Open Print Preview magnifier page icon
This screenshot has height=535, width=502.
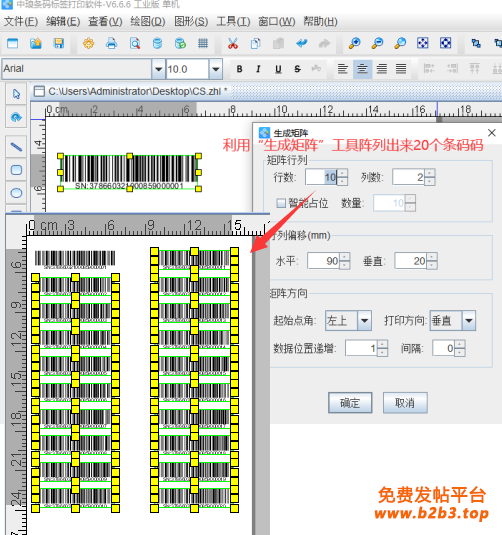tap(134, 43)
